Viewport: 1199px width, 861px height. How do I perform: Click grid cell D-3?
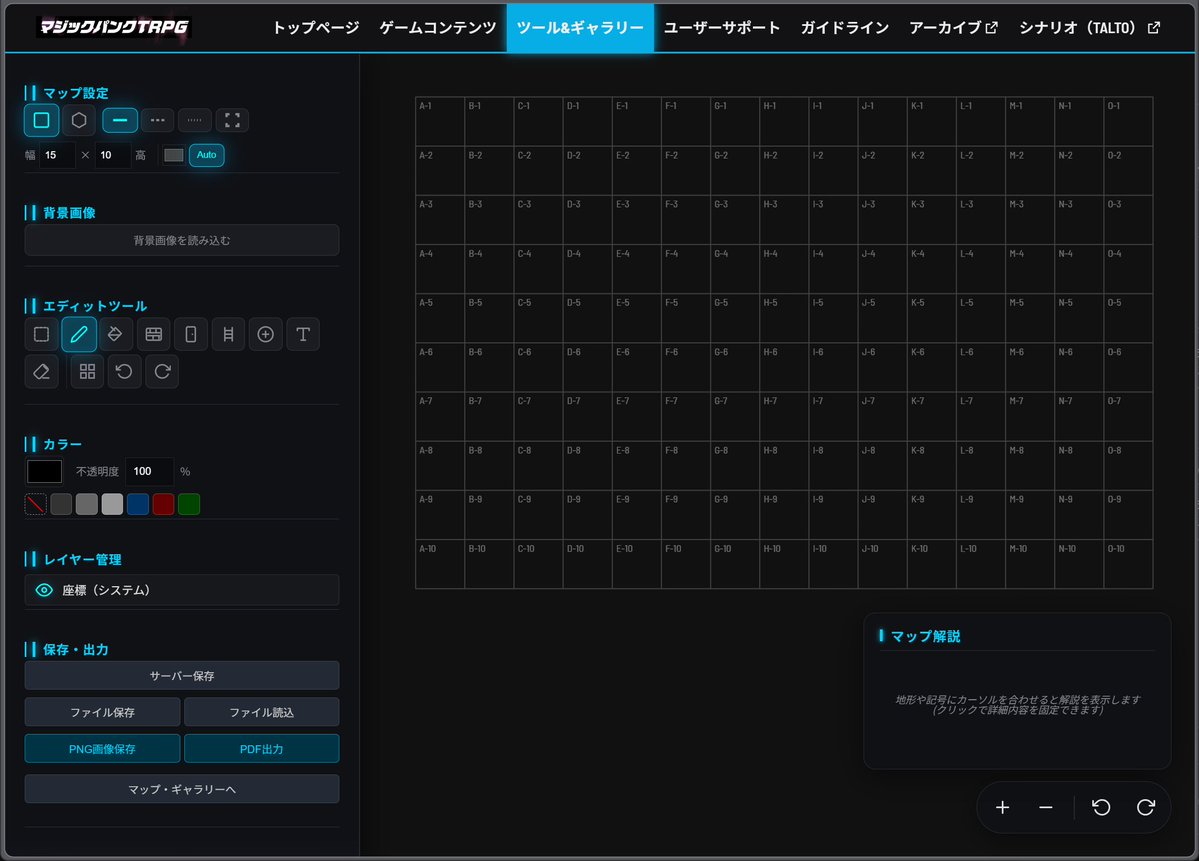pos(587,220)
